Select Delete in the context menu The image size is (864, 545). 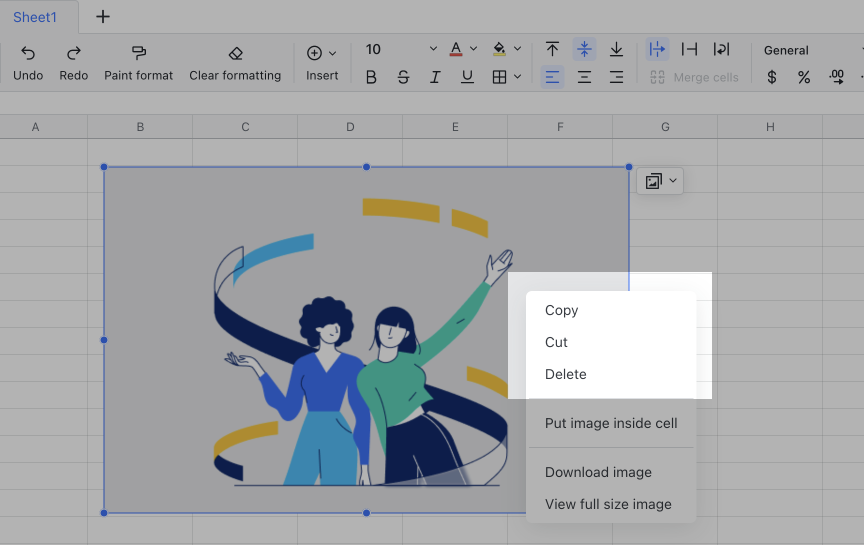[566, 374]
